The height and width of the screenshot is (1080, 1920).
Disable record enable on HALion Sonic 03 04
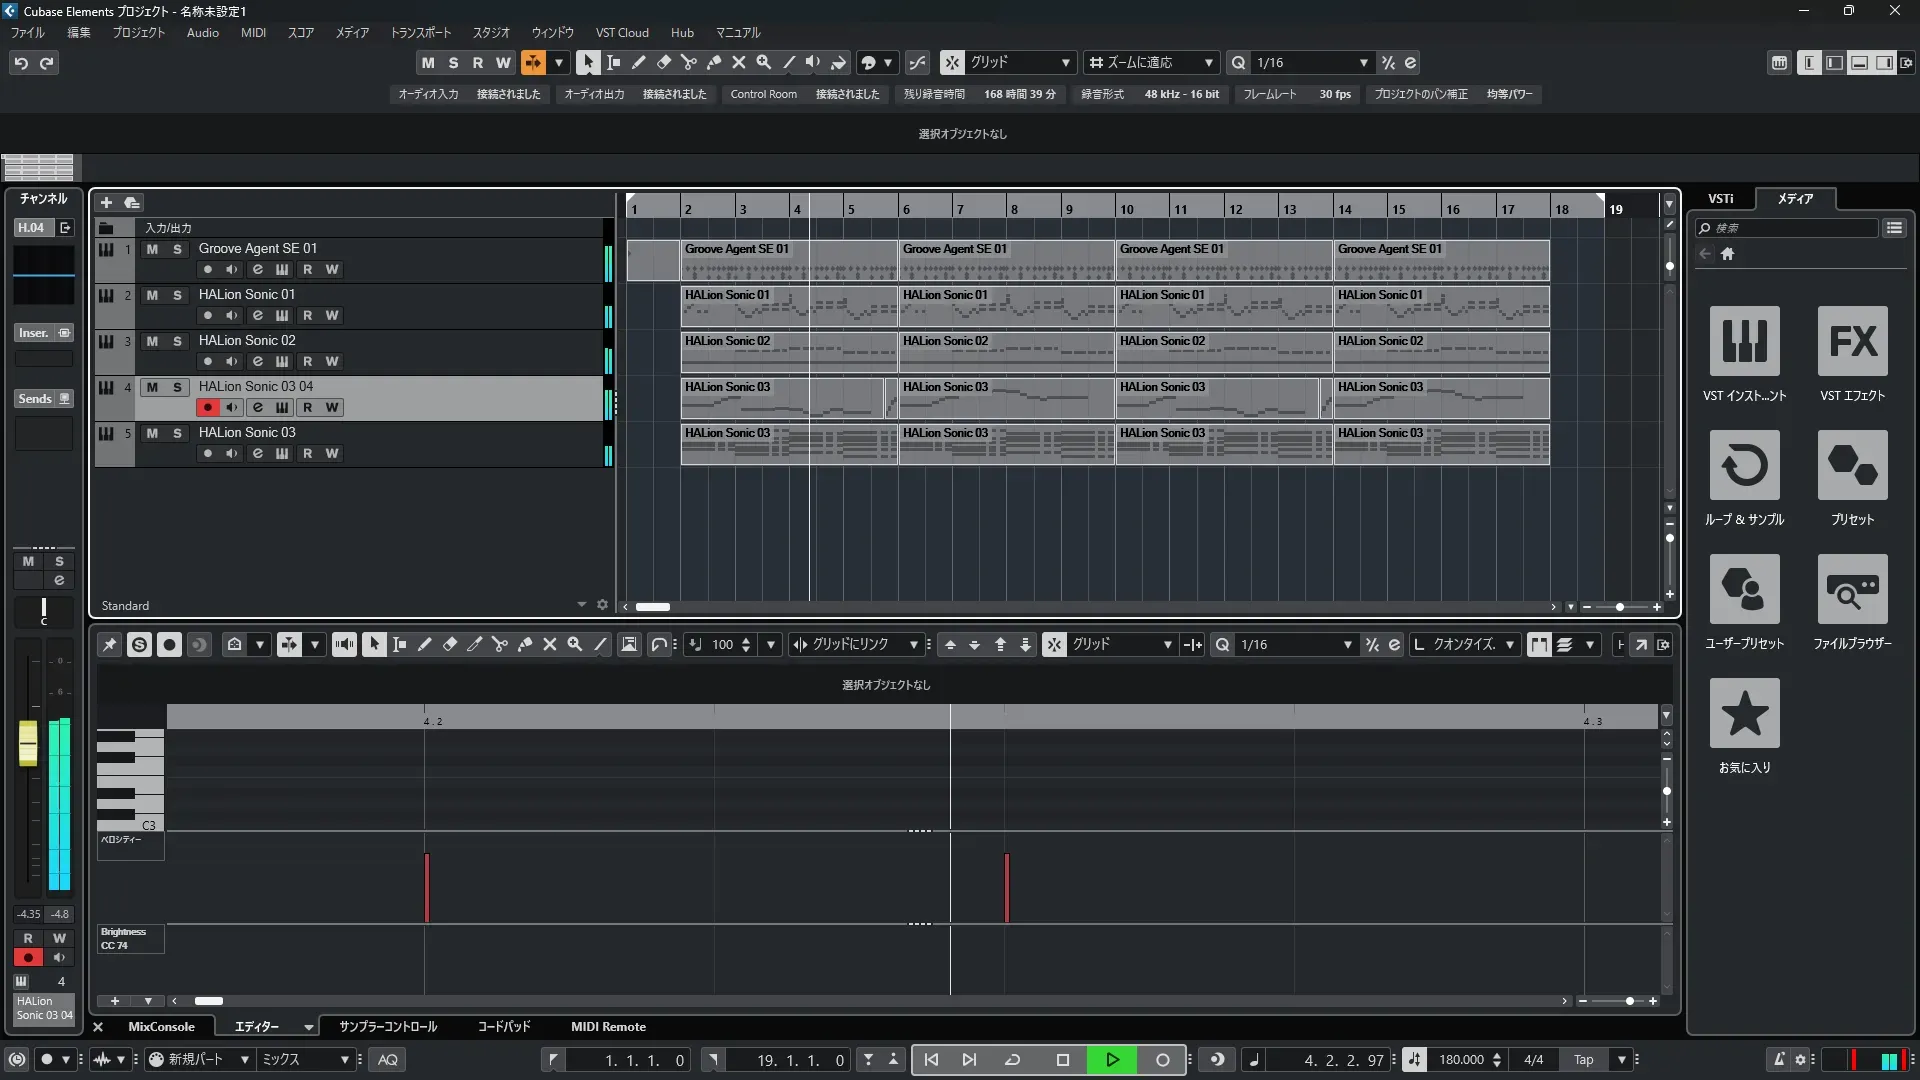(207, 407)
